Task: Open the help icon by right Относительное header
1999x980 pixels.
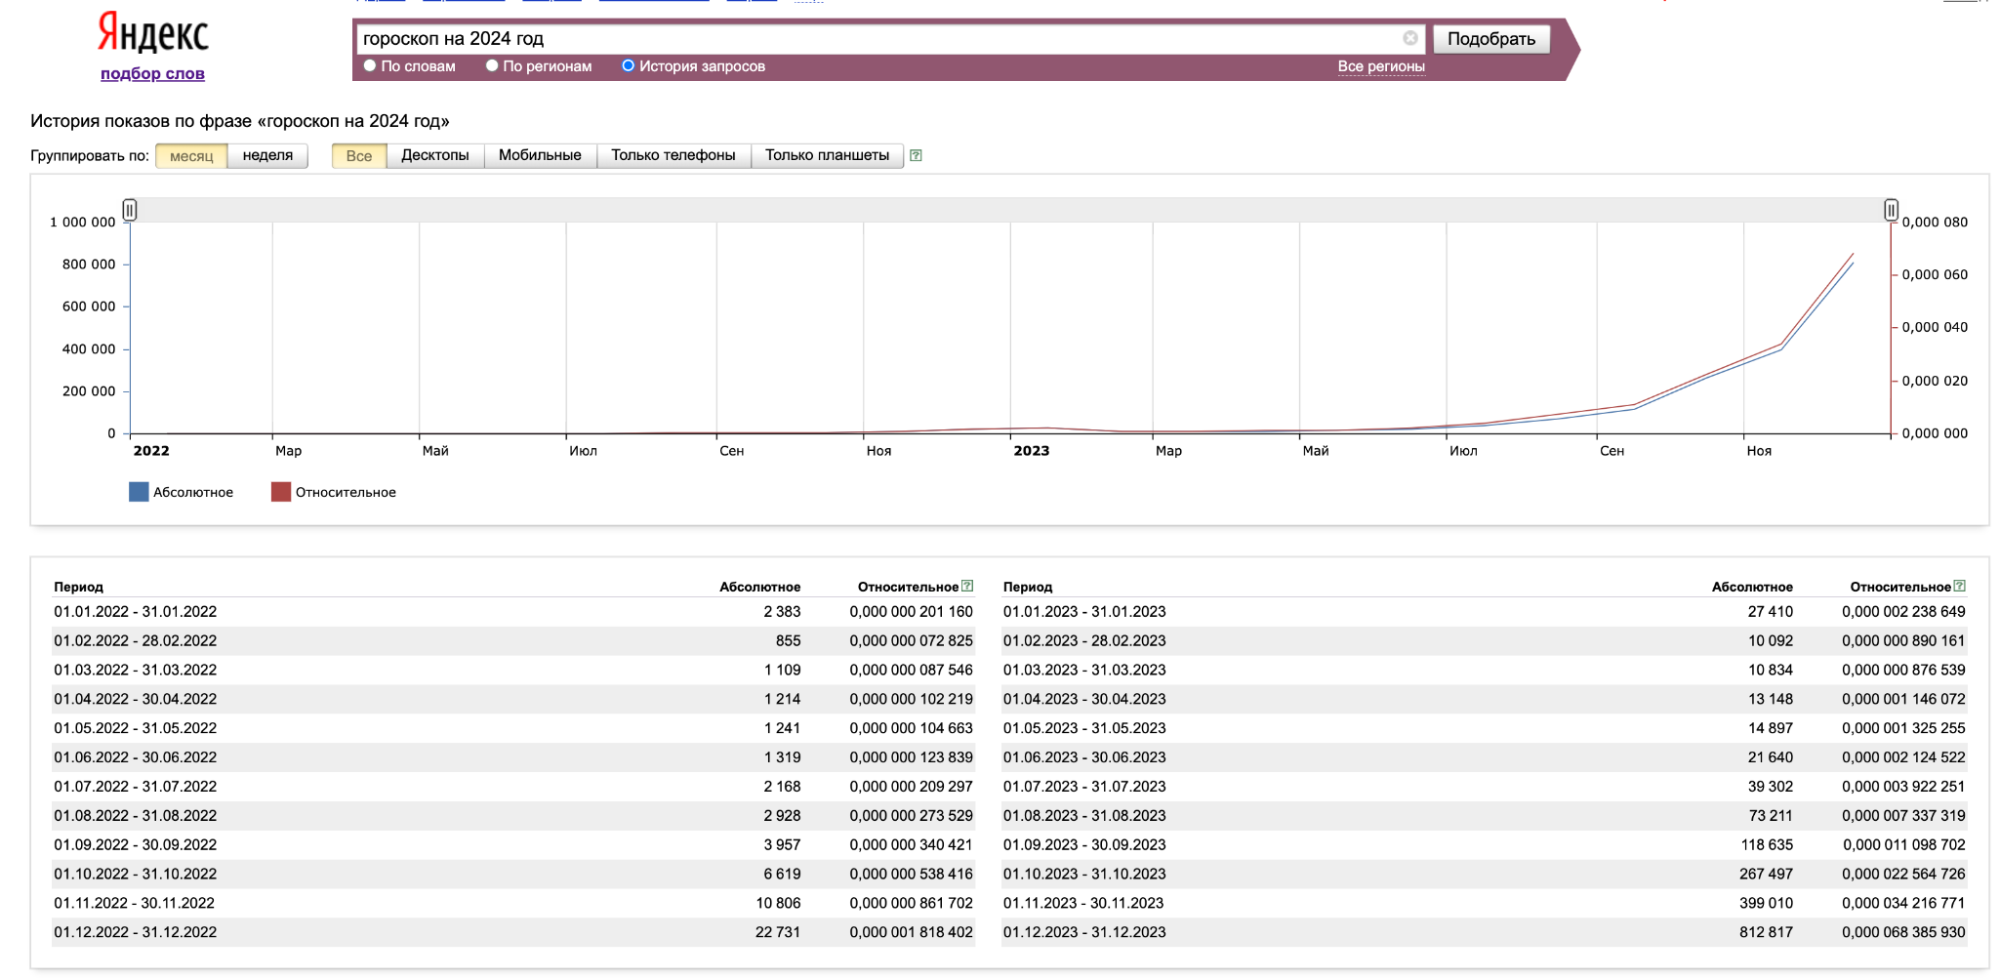Action: (1959, 586)
